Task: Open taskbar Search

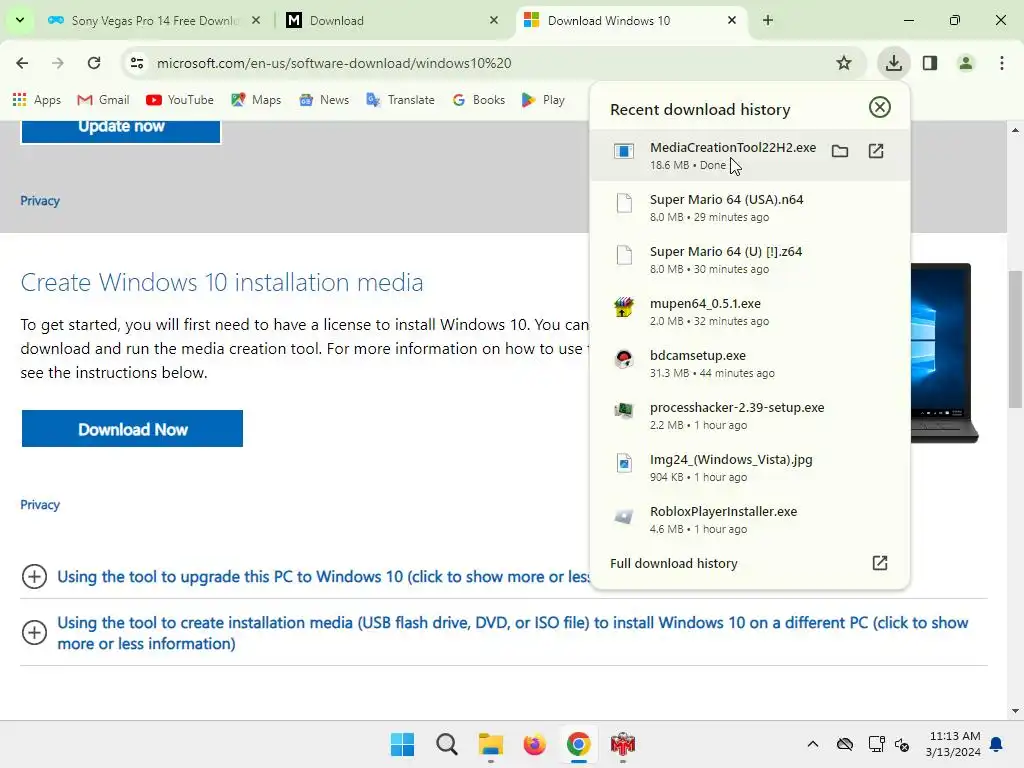Action: click(447, 744)
